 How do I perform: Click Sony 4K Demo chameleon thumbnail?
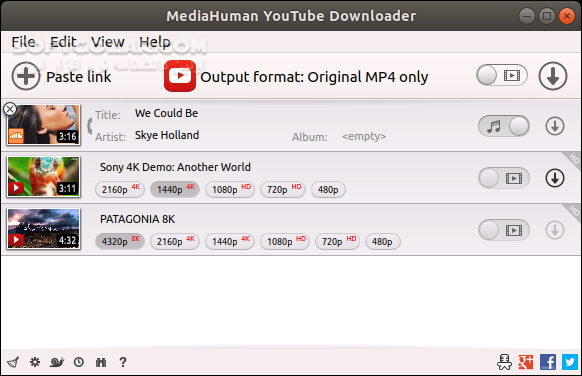[43, 176]
